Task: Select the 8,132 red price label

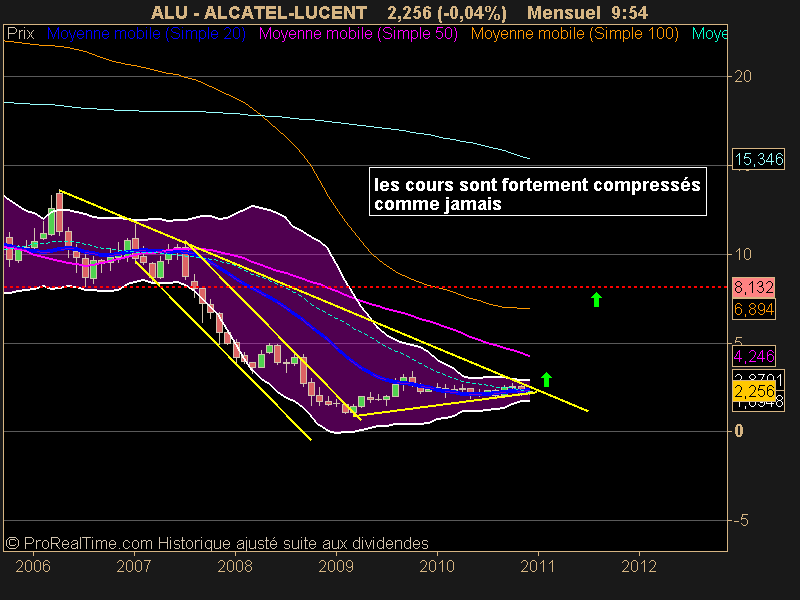Action: coord(754,287)
